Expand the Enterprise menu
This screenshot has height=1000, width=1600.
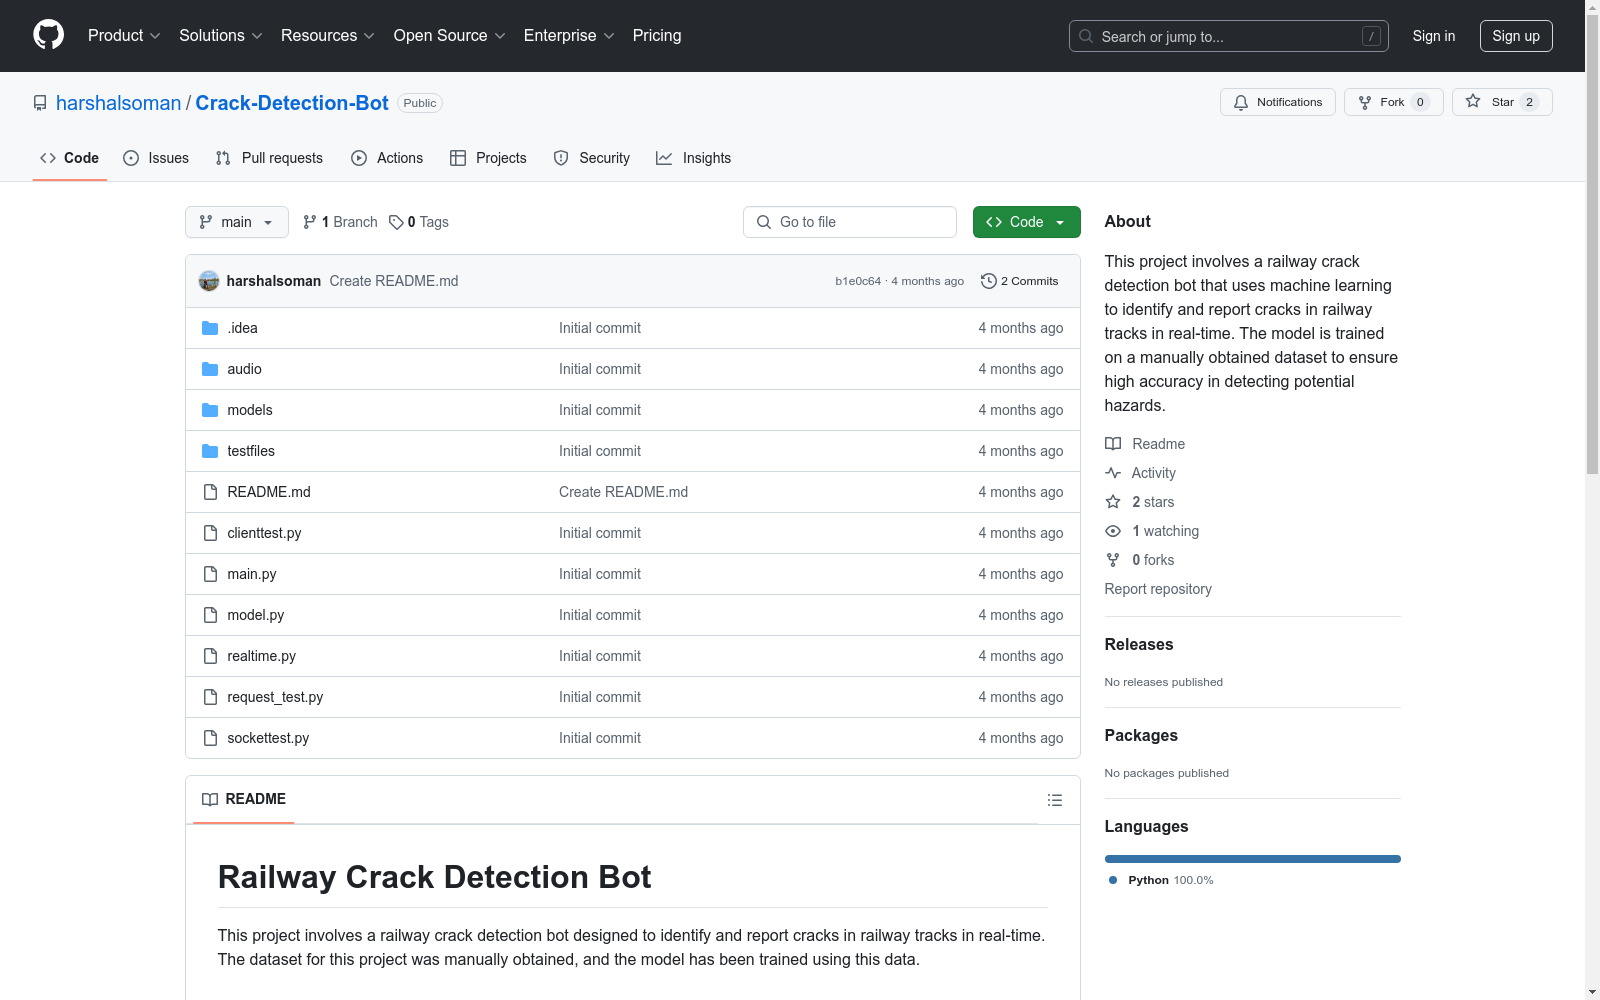coord(569,35)
